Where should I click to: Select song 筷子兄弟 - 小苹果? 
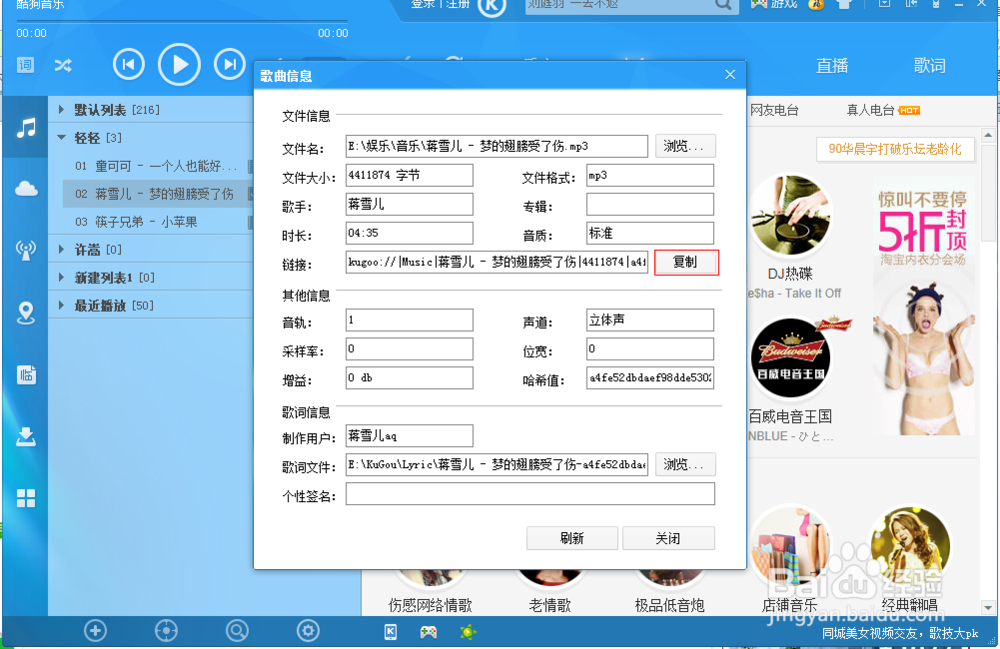coord(158,222)
